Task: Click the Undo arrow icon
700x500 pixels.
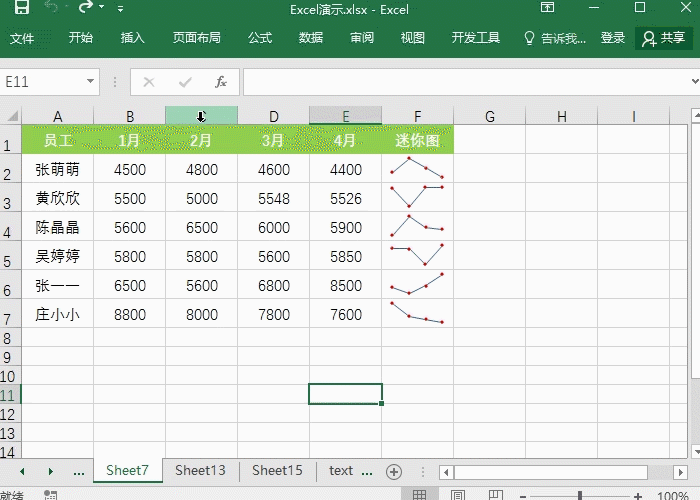Action: [51, 7]
